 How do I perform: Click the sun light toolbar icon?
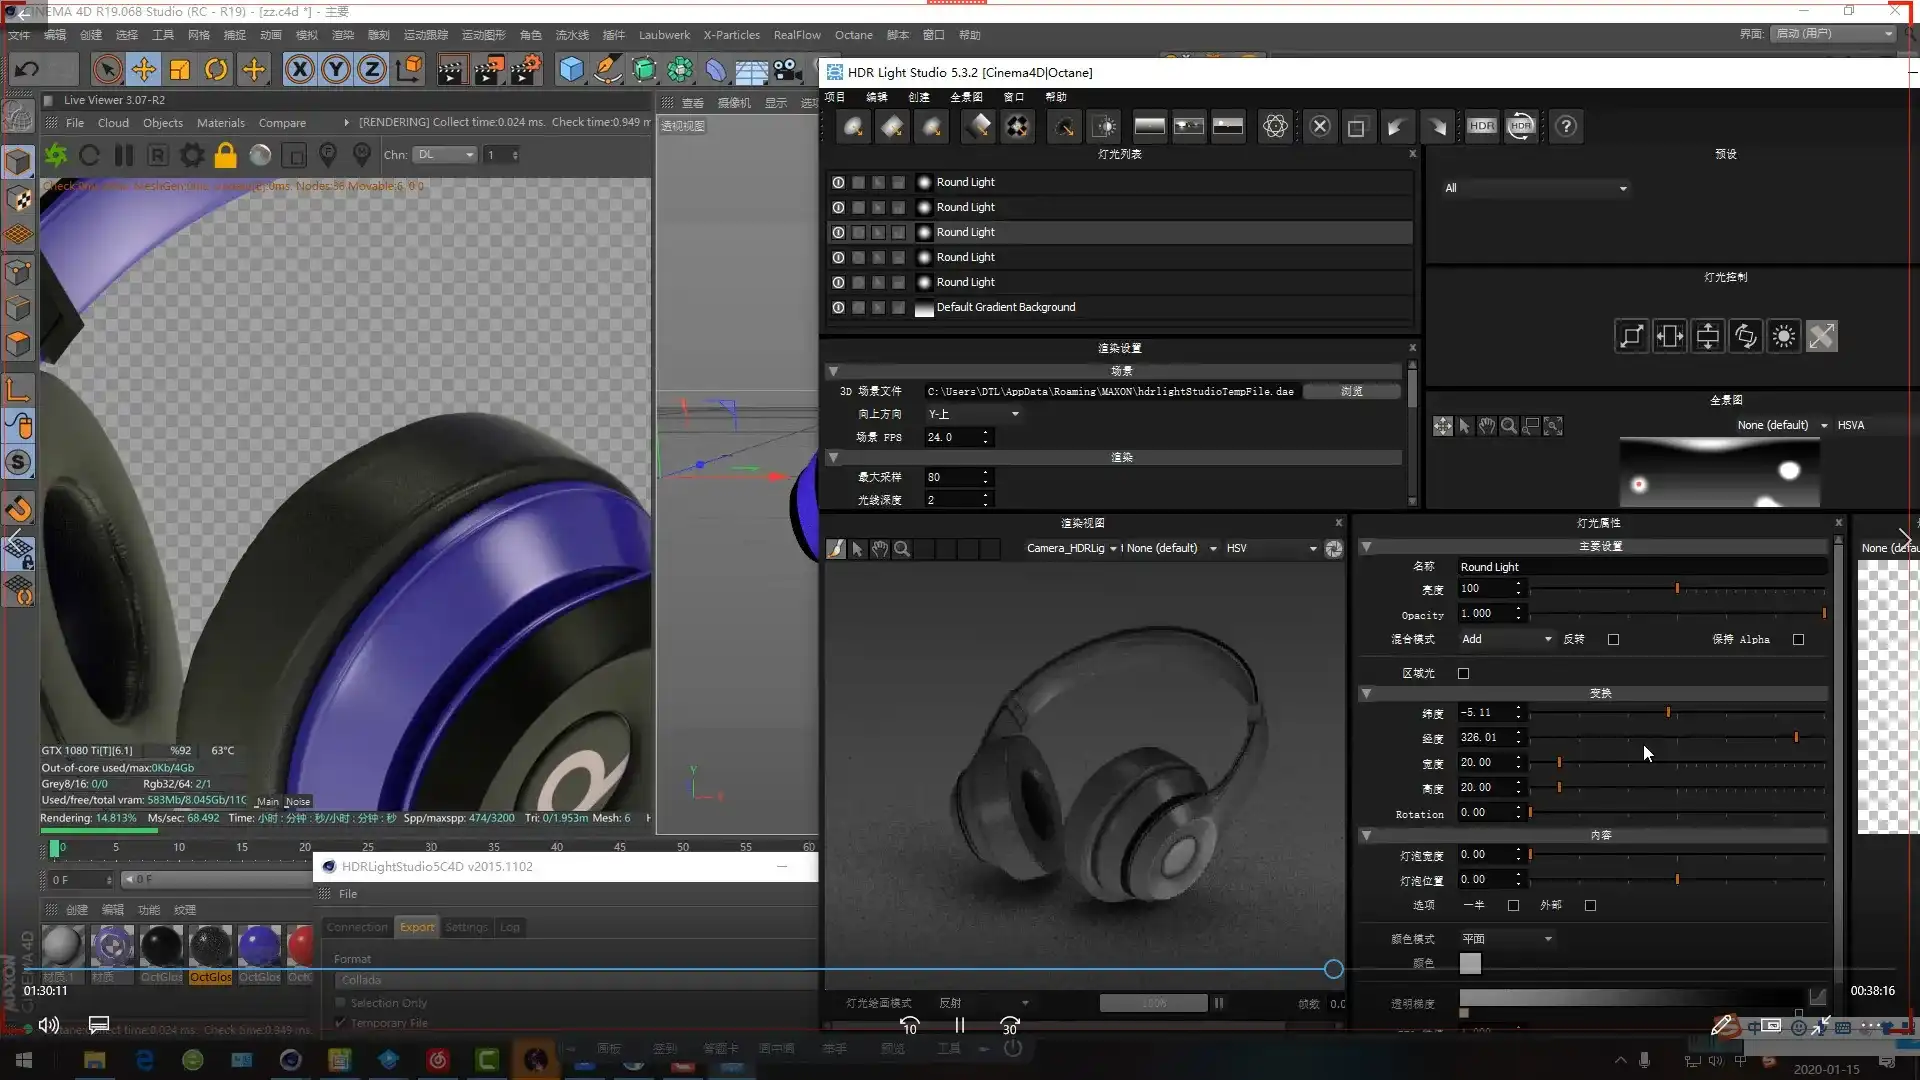(1105, 127)
